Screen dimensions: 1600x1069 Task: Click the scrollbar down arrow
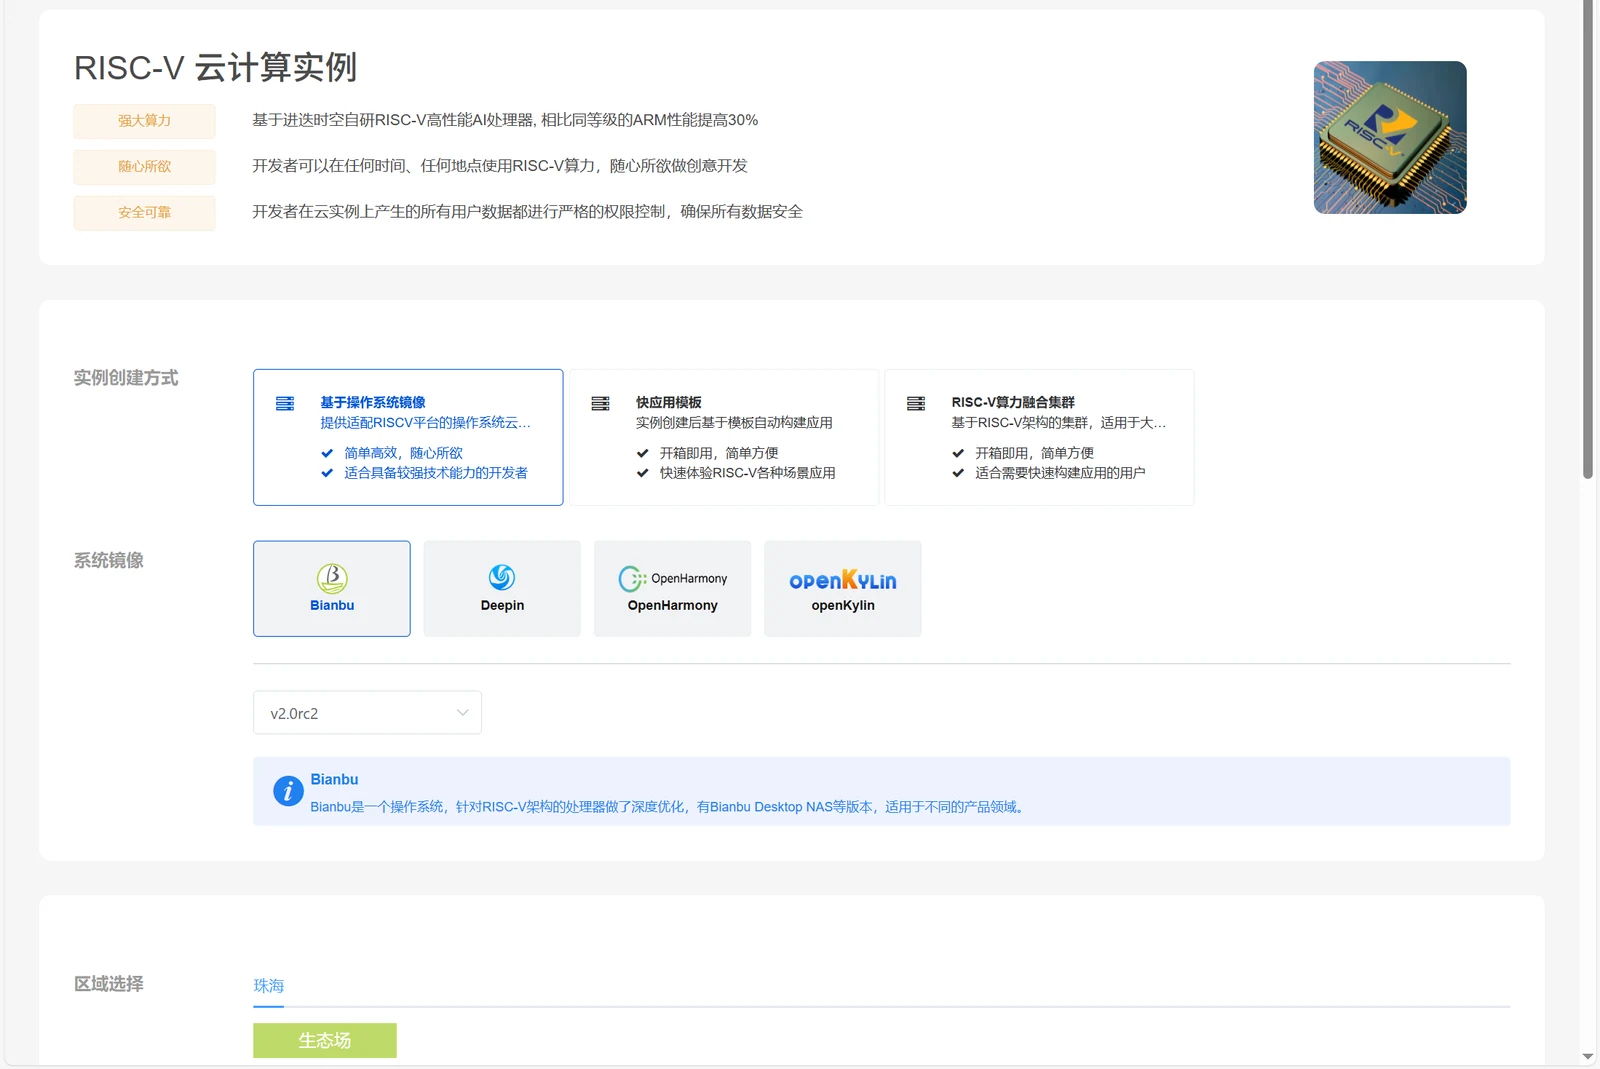[1587, 1057]
